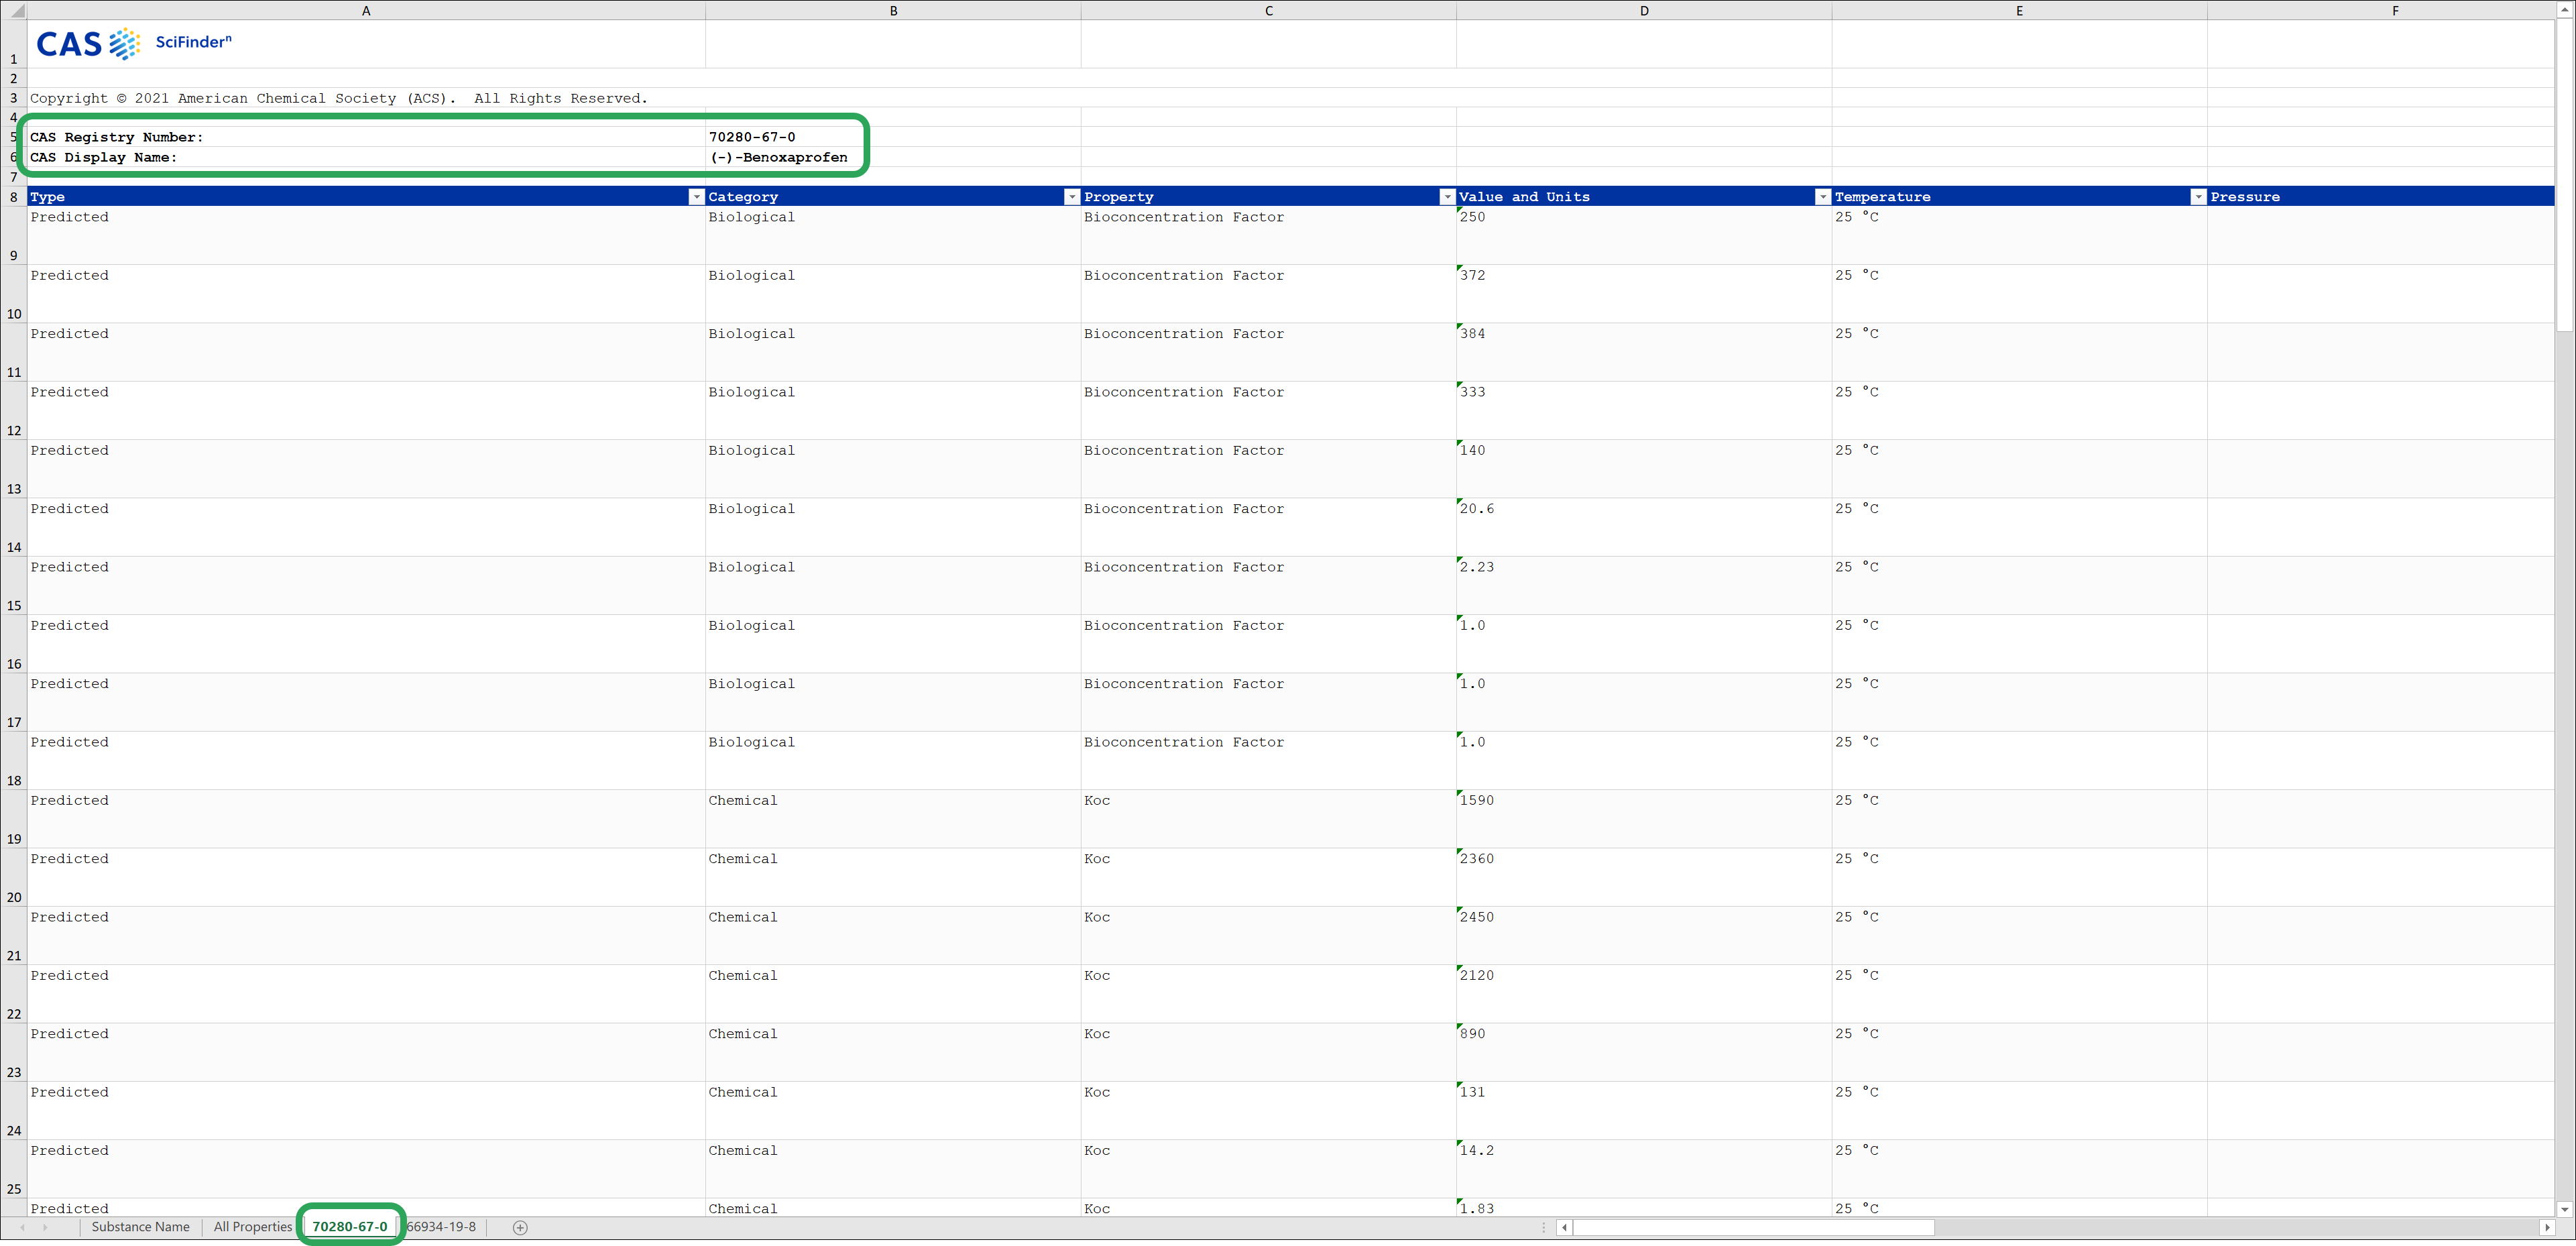Click the horizontal scrollbar thumb
This screenshot has height=1246, width=2576.
click(1753, 1228)
